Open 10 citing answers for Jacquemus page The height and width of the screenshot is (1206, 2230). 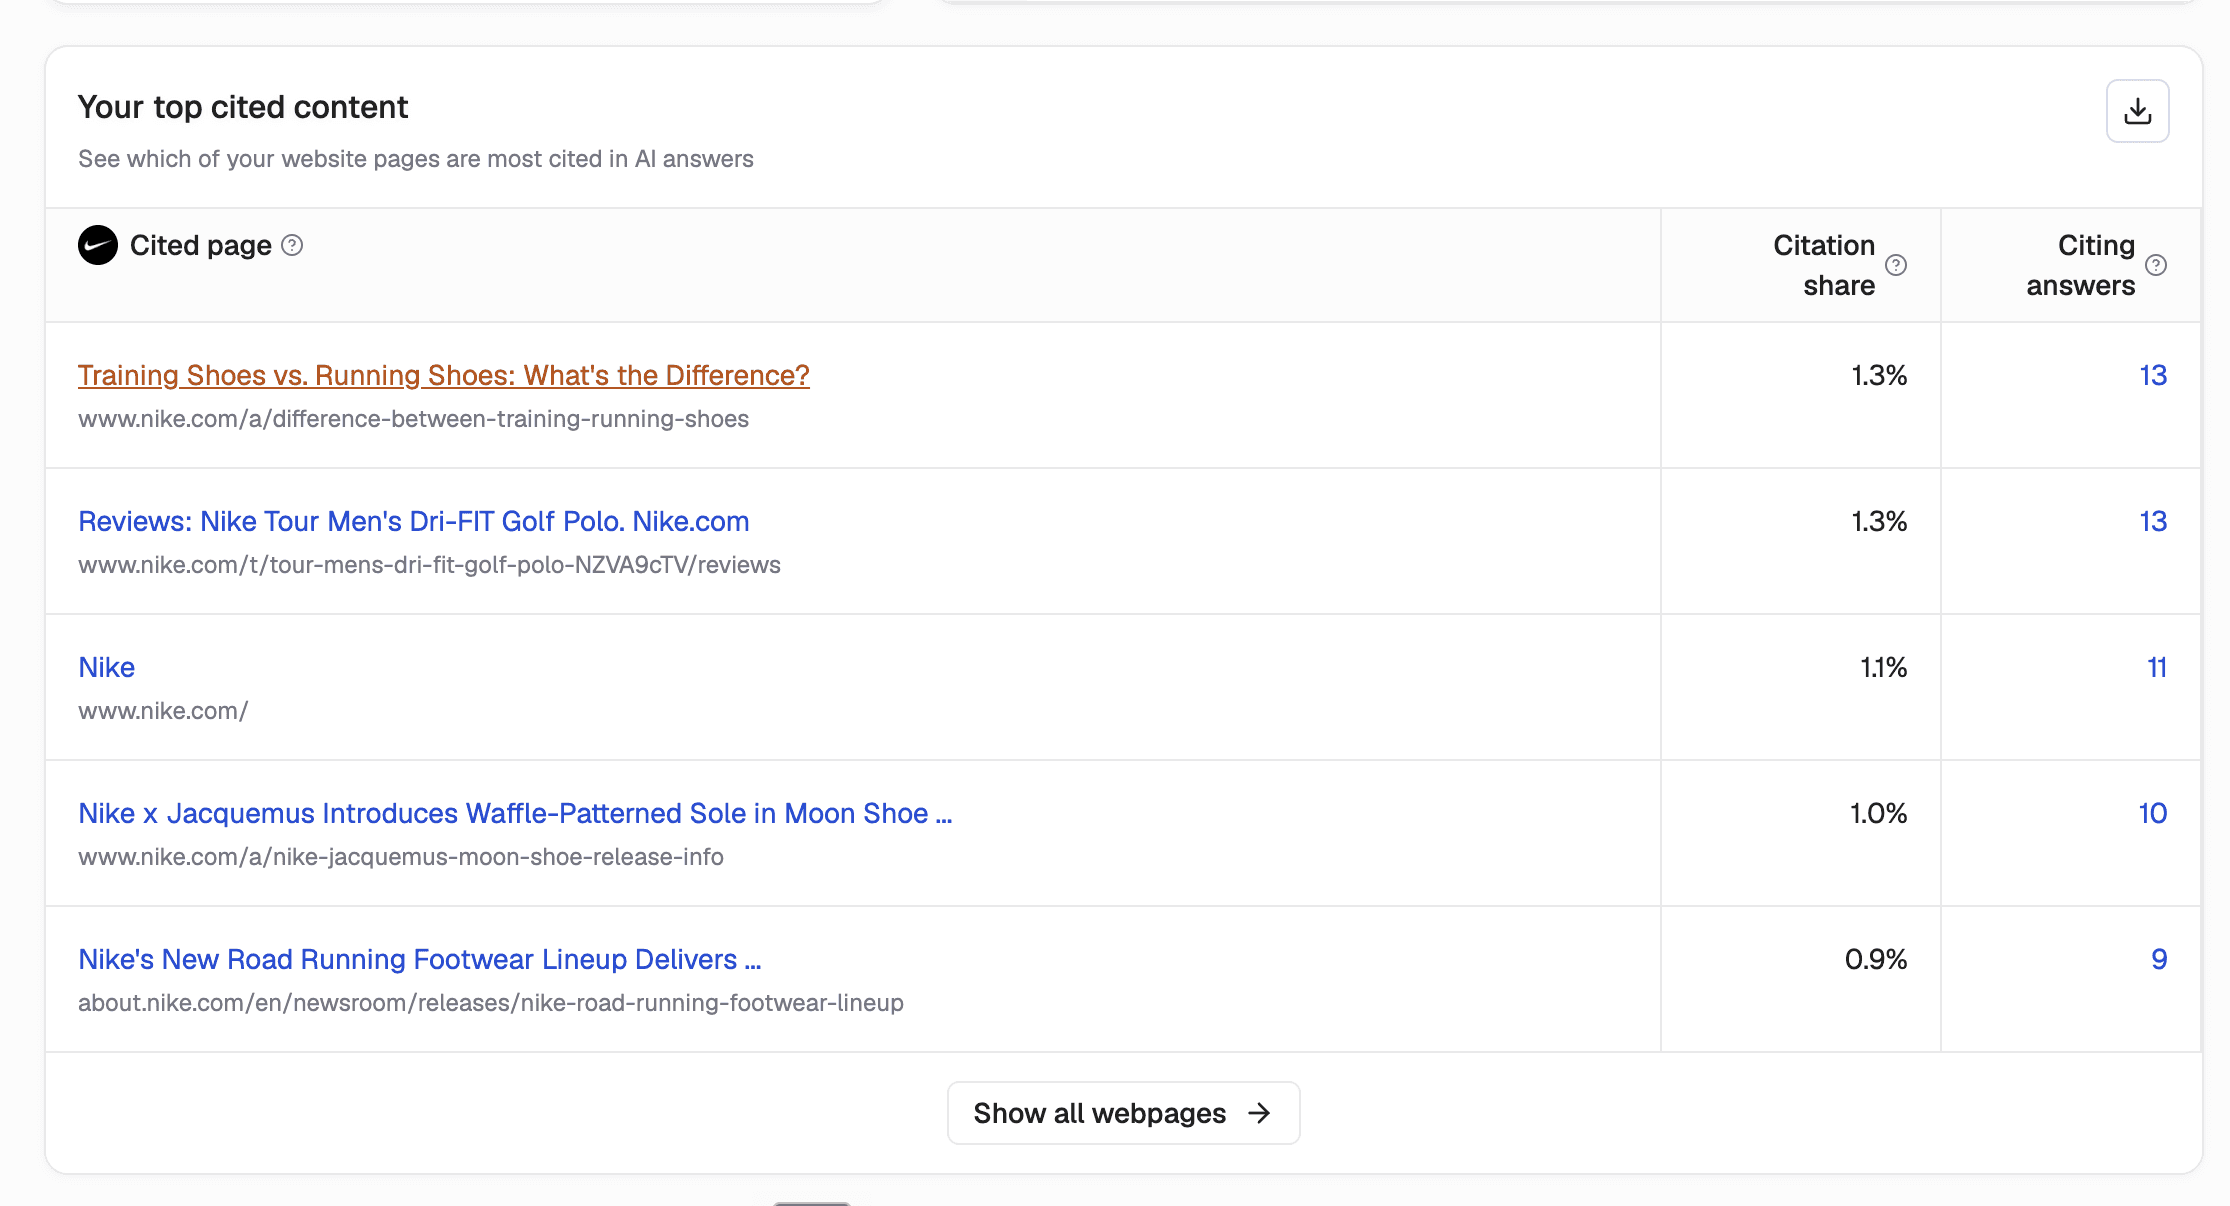pos(2153,813)
